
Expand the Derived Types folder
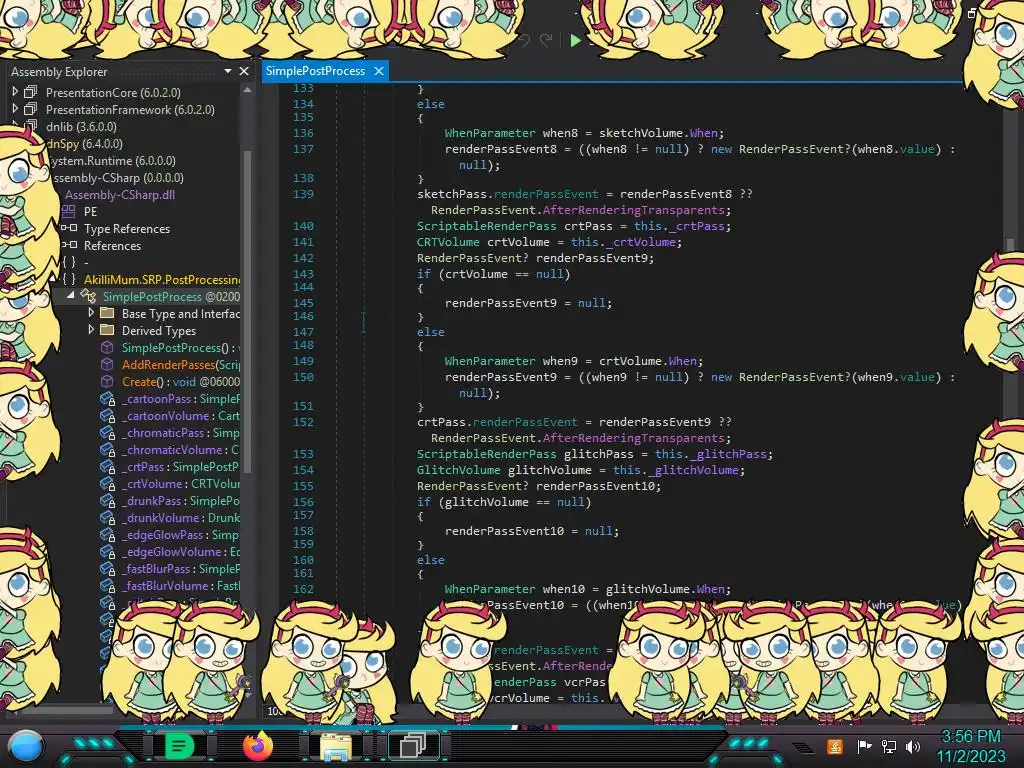[x=91, y=330]
